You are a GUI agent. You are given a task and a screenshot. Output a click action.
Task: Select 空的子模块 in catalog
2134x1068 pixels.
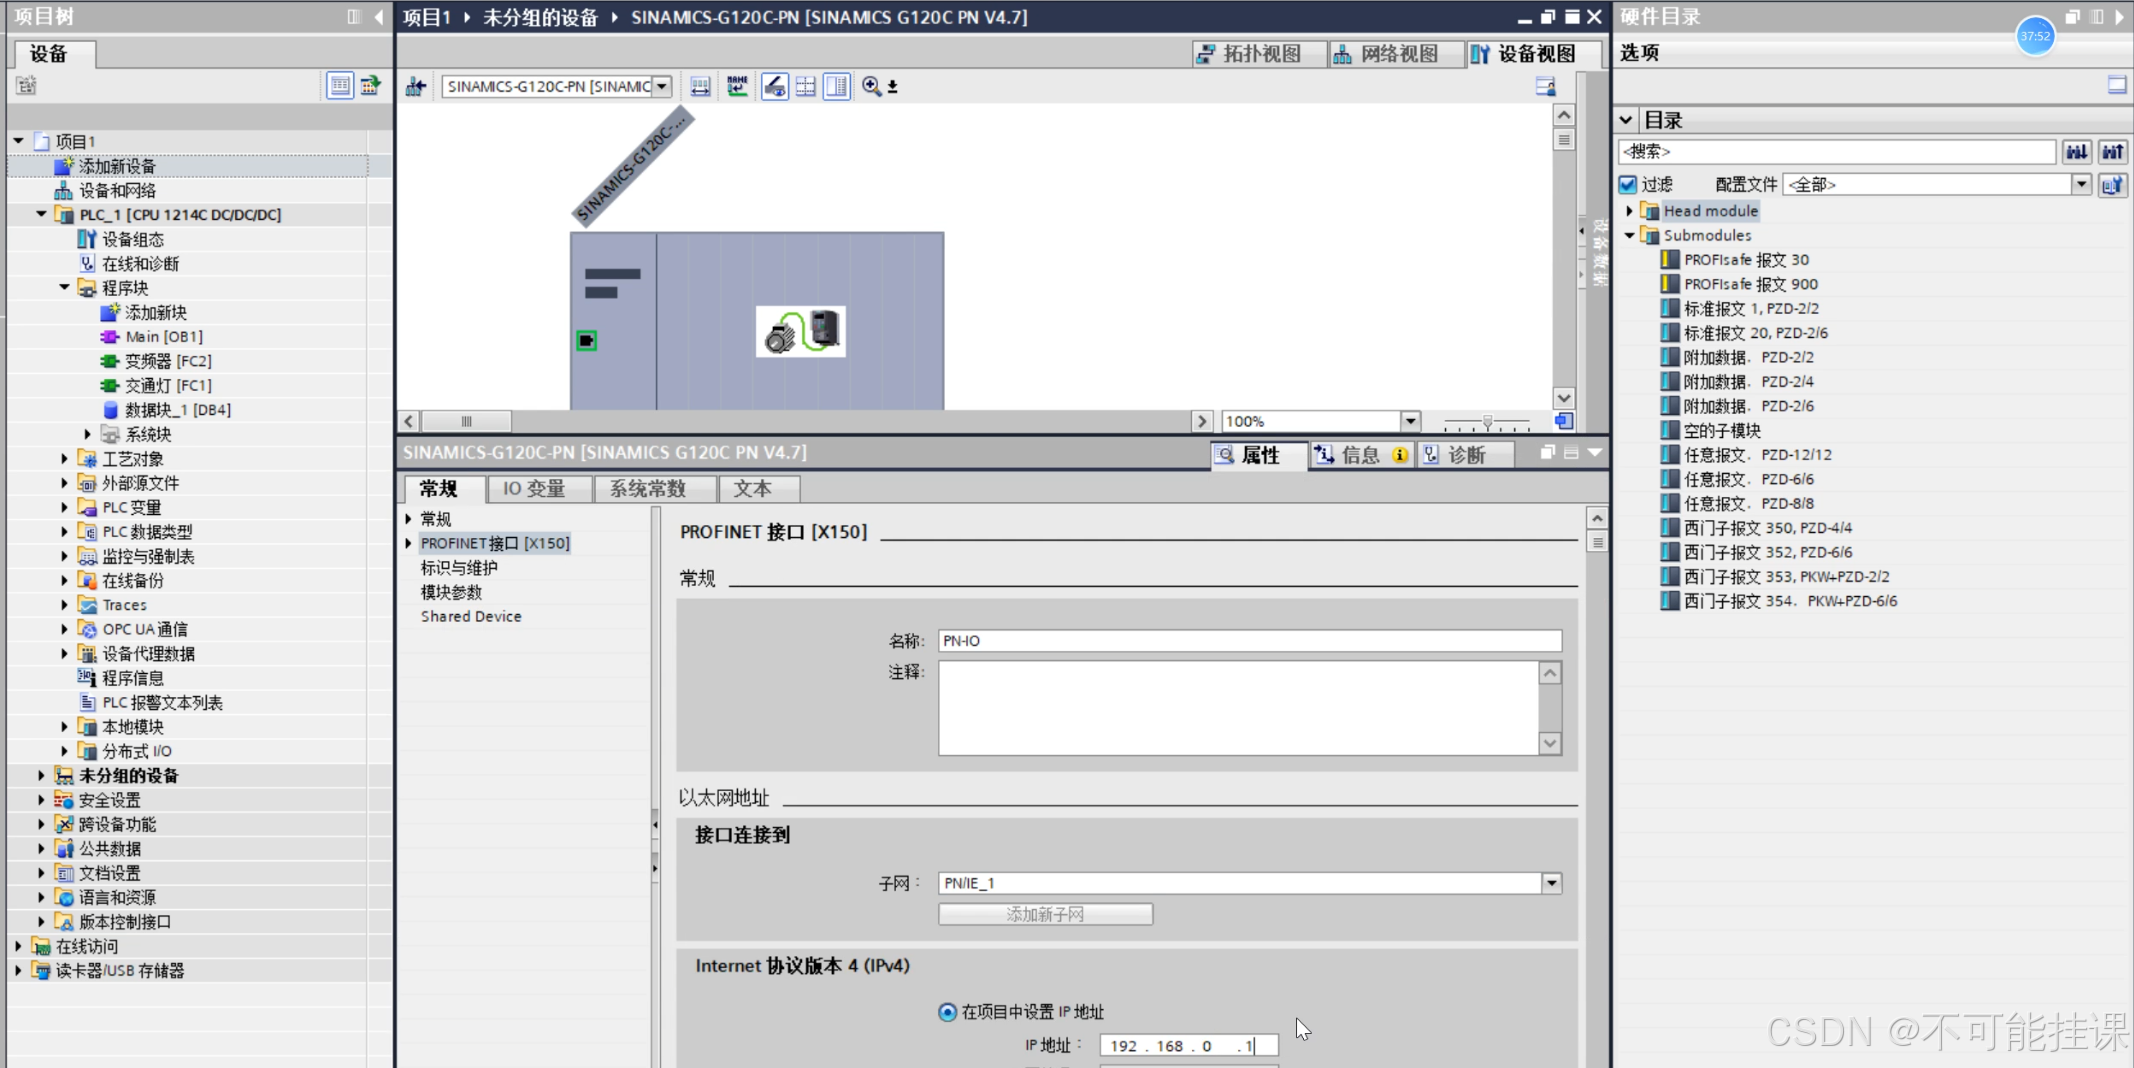pos(1722,430)
